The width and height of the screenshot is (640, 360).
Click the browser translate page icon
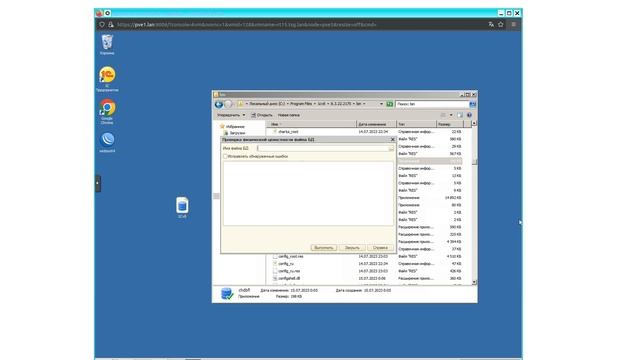[491, 24]
